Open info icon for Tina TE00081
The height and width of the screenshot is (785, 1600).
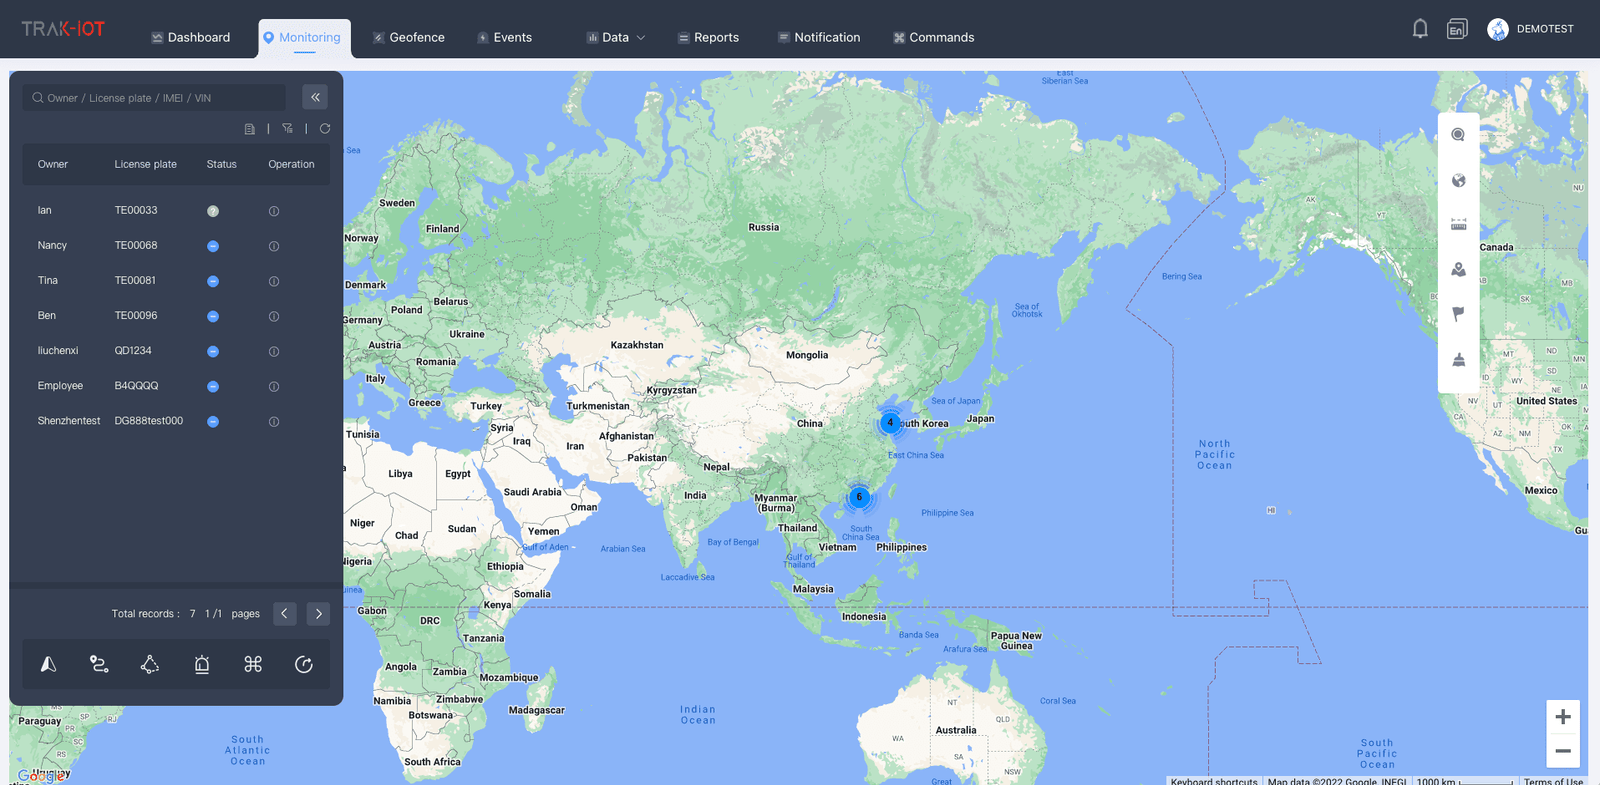pyautogui.click(x=274, y=281)
